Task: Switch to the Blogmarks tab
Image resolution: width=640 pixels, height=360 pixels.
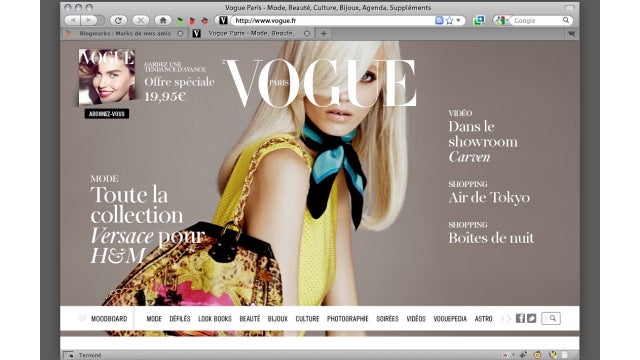Action: tap(124, 33)
